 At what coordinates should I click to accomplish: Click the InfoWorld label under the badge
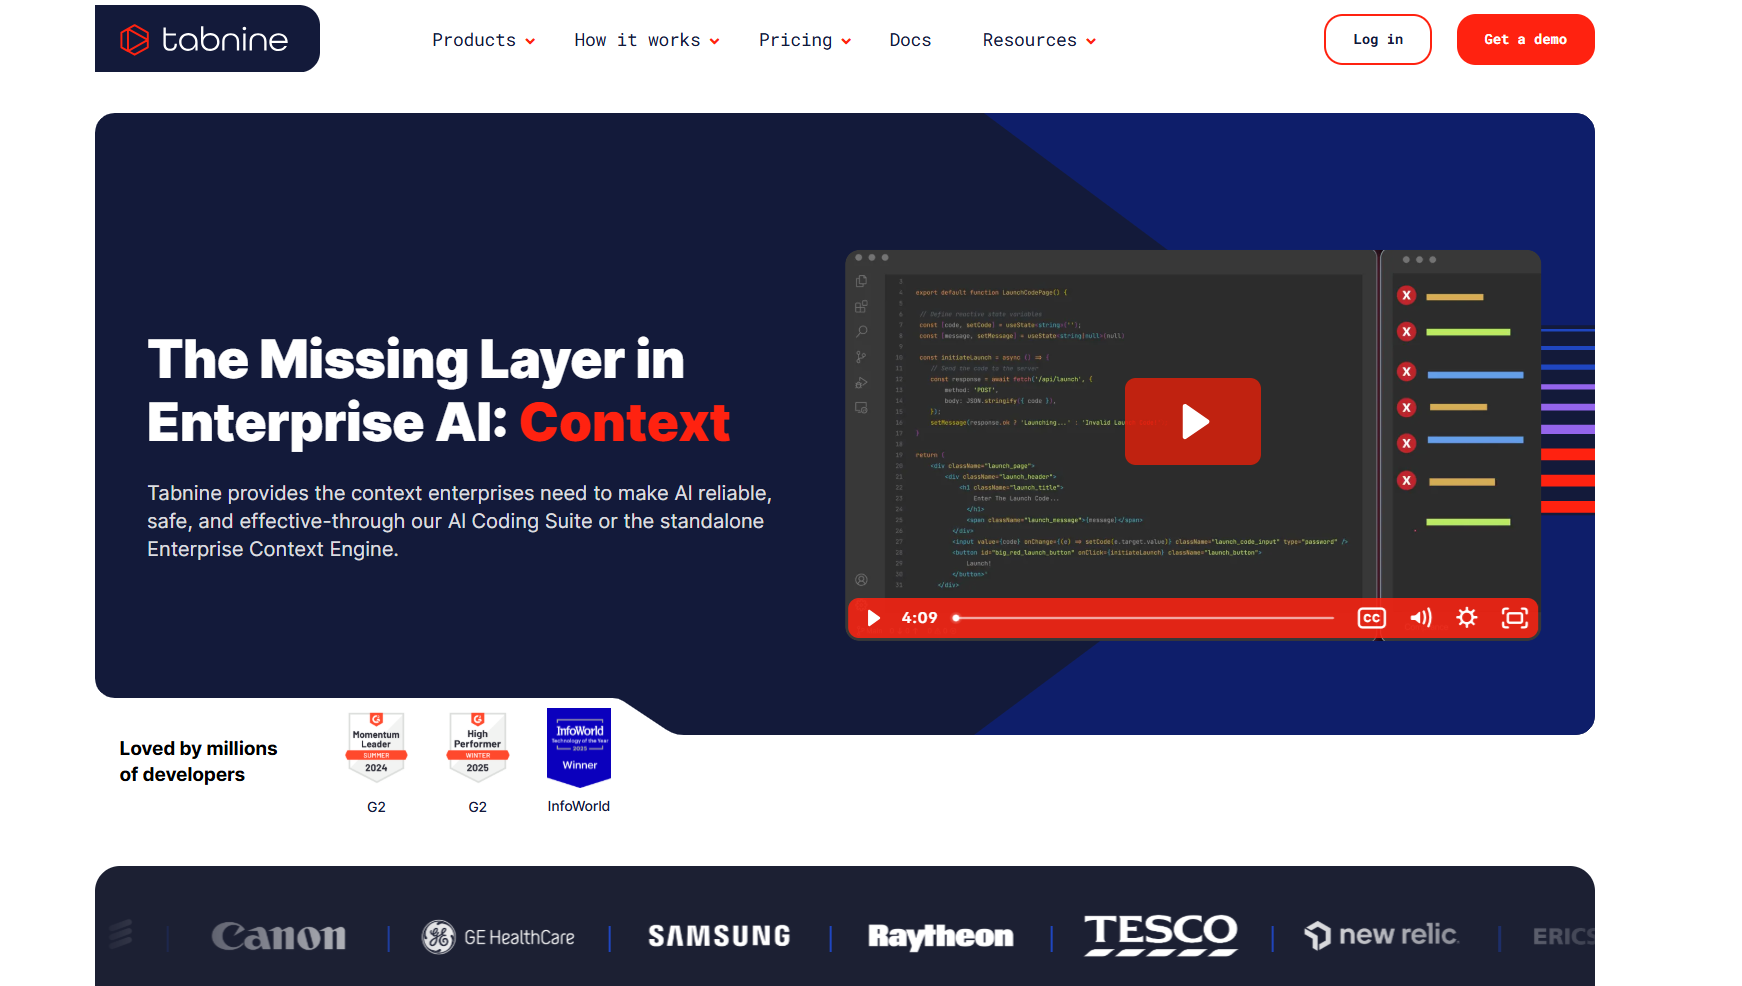tap(578, 806)
